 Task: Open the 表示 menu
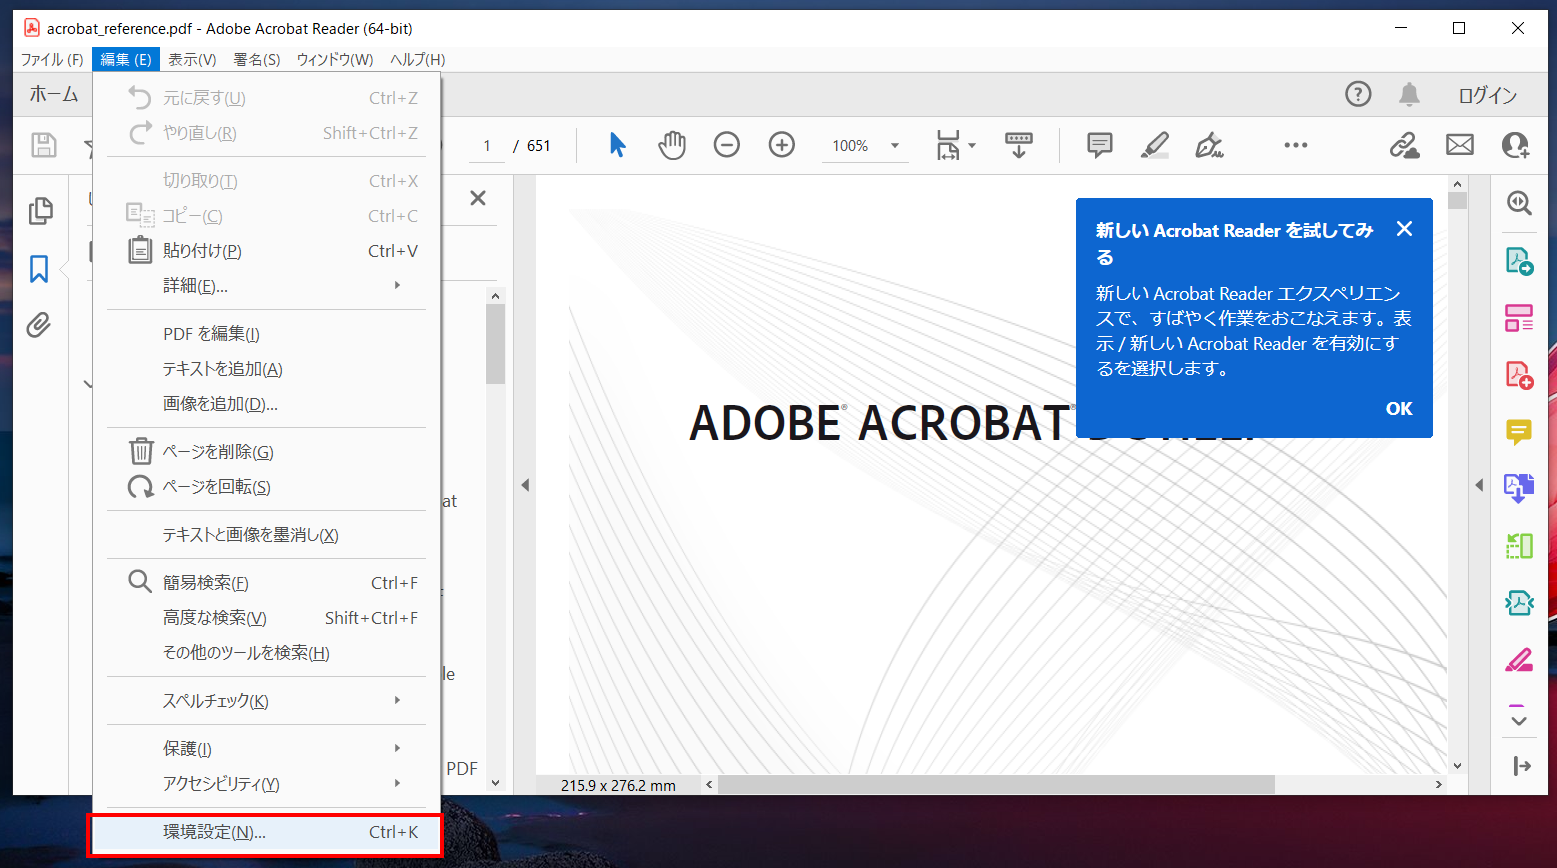[191, 59]
